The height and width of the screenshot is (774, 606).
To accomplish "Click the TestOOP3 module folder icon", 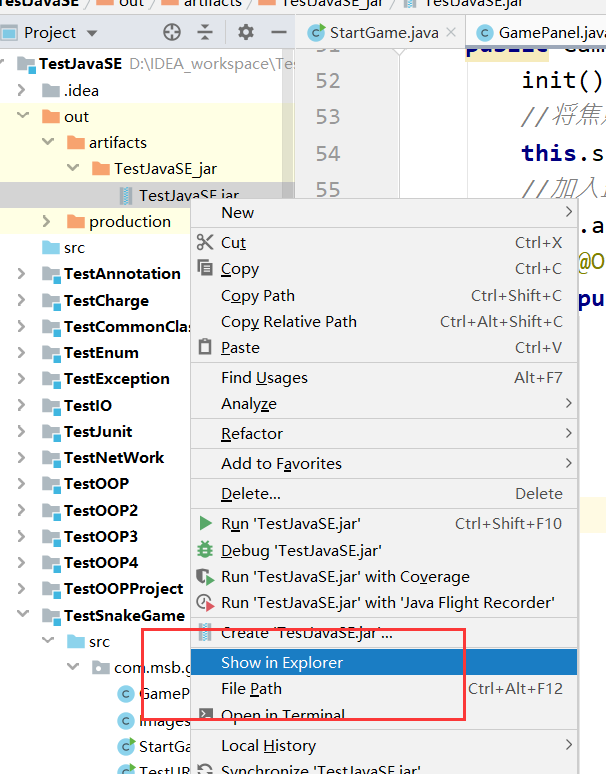I will (51, 536).
